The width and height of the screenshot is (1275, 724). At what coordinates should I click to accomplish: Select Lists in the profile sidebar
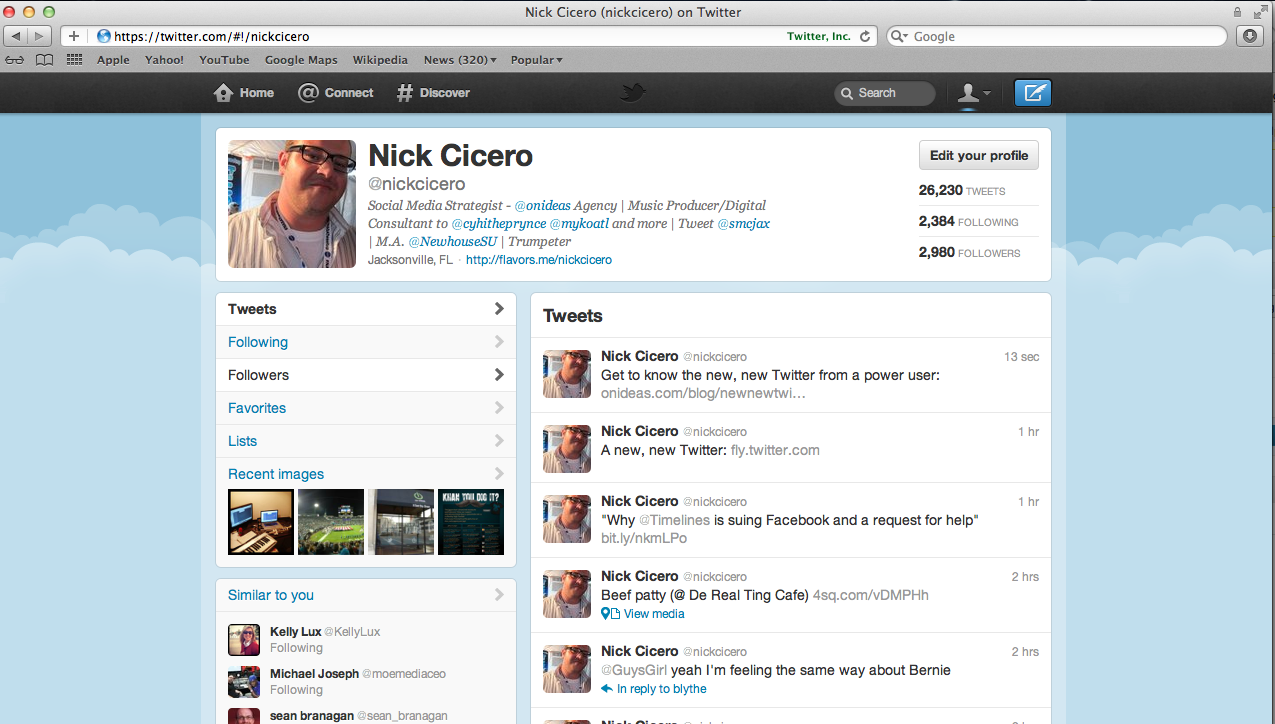click(x=366, y=441)
